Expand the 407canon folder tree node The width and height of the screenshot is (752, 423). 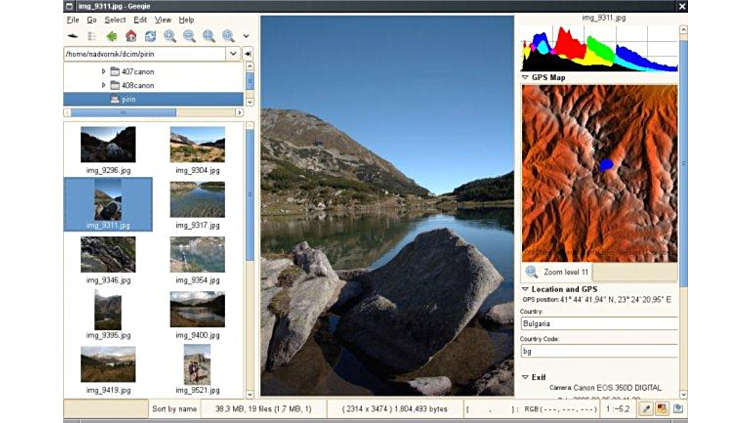click(103, 72)
